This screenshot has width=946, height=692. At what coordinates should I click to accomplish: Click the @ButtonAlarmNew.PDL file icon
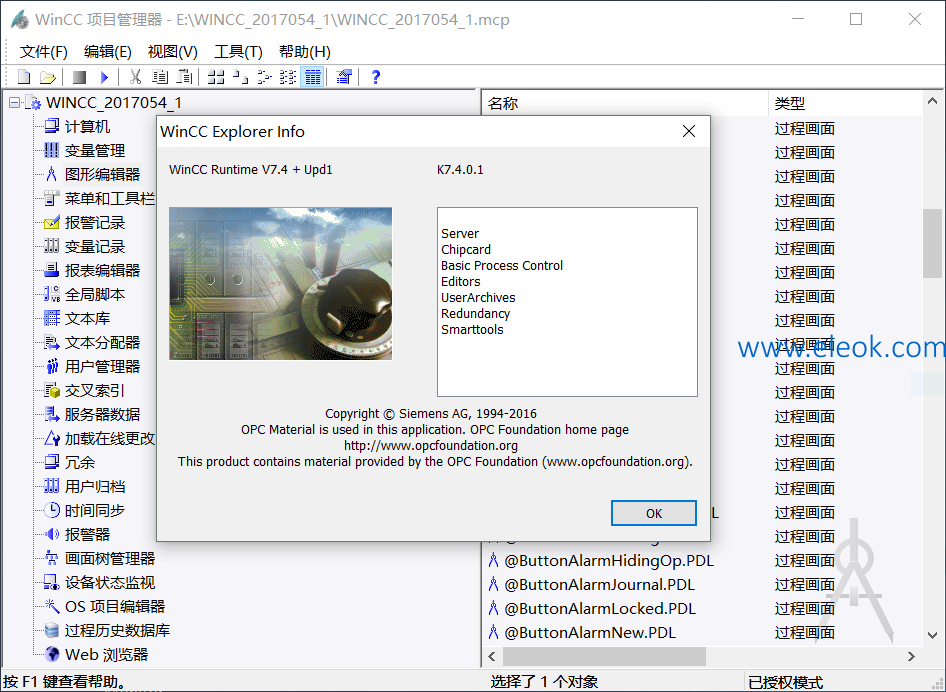pos(494,632)
